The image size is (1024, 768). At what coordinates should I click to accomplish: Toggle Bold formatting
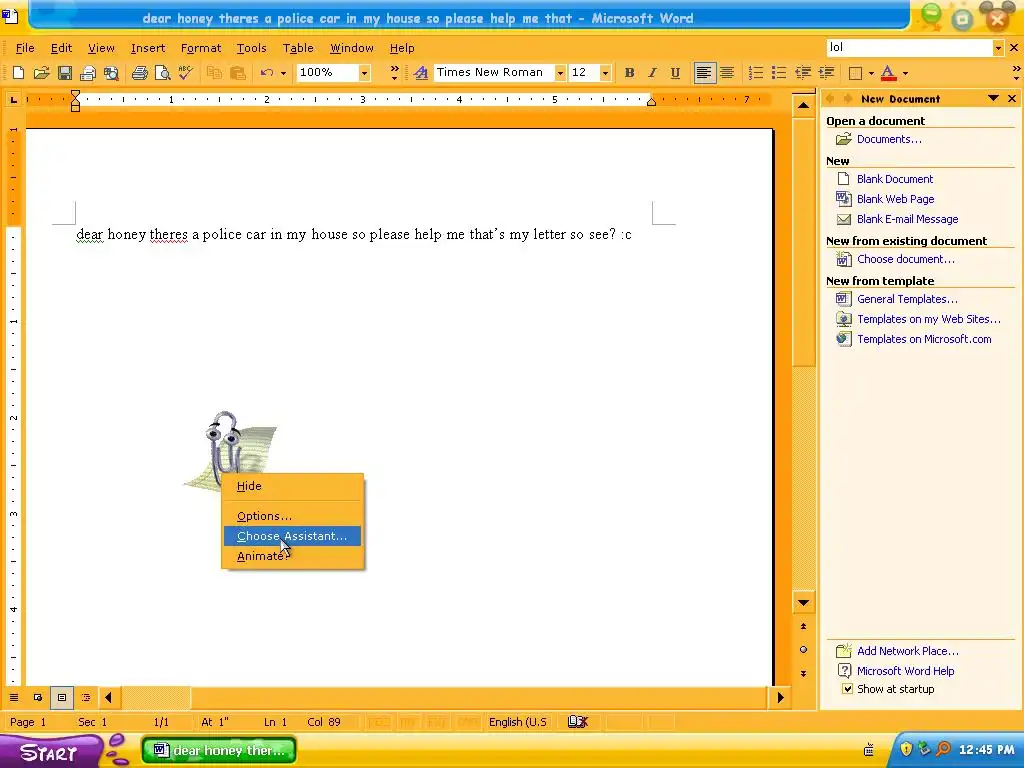(x=630, y=72)
